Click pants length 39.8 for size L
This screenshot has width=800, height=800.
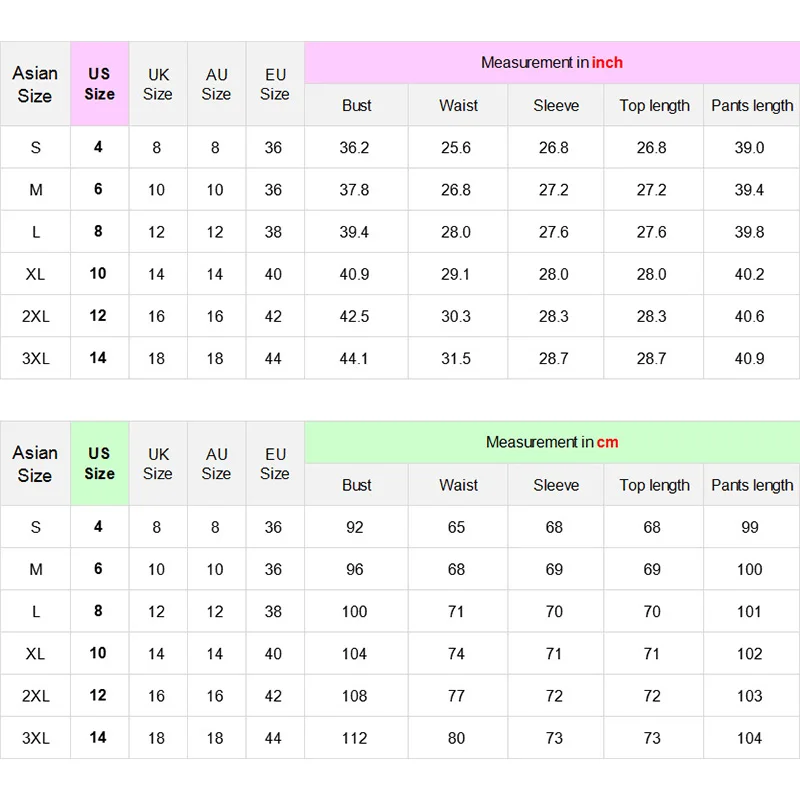coord(749,232)
